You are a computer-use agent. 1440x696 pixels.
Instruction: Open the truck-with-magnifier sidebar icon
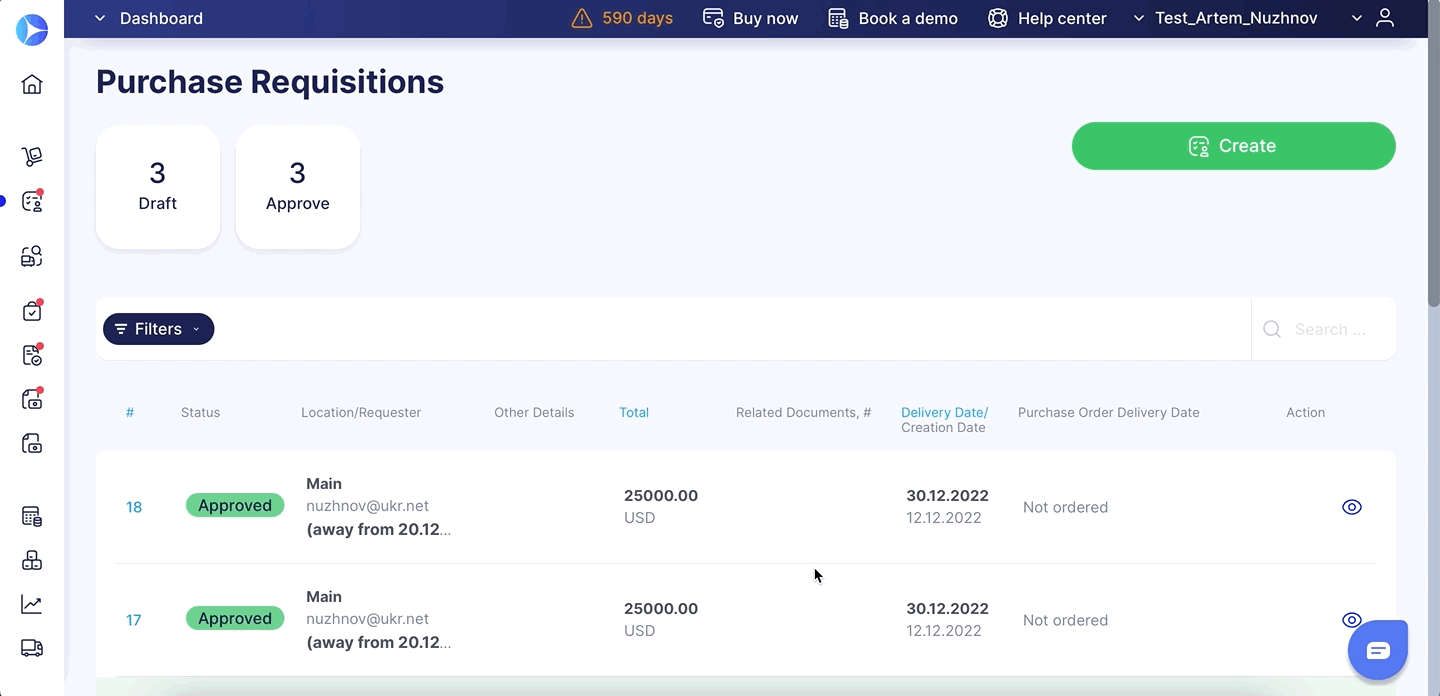click(x=32, y=257)
